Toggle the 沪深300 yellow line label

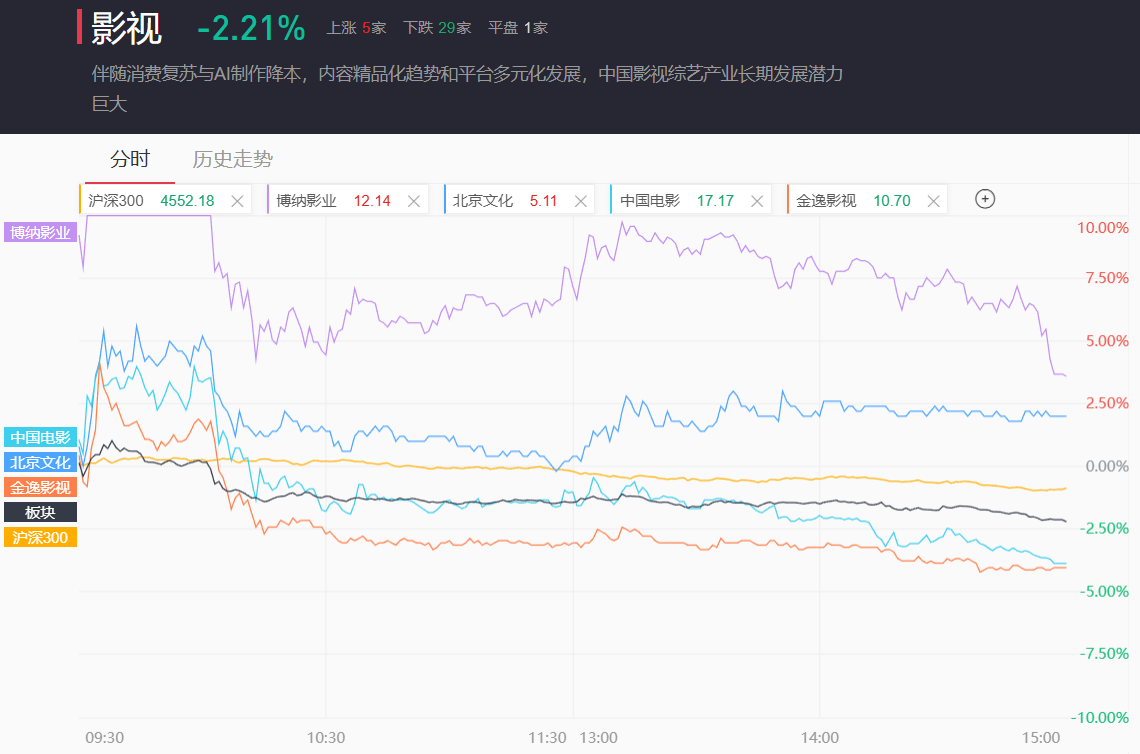coord(40,537)
